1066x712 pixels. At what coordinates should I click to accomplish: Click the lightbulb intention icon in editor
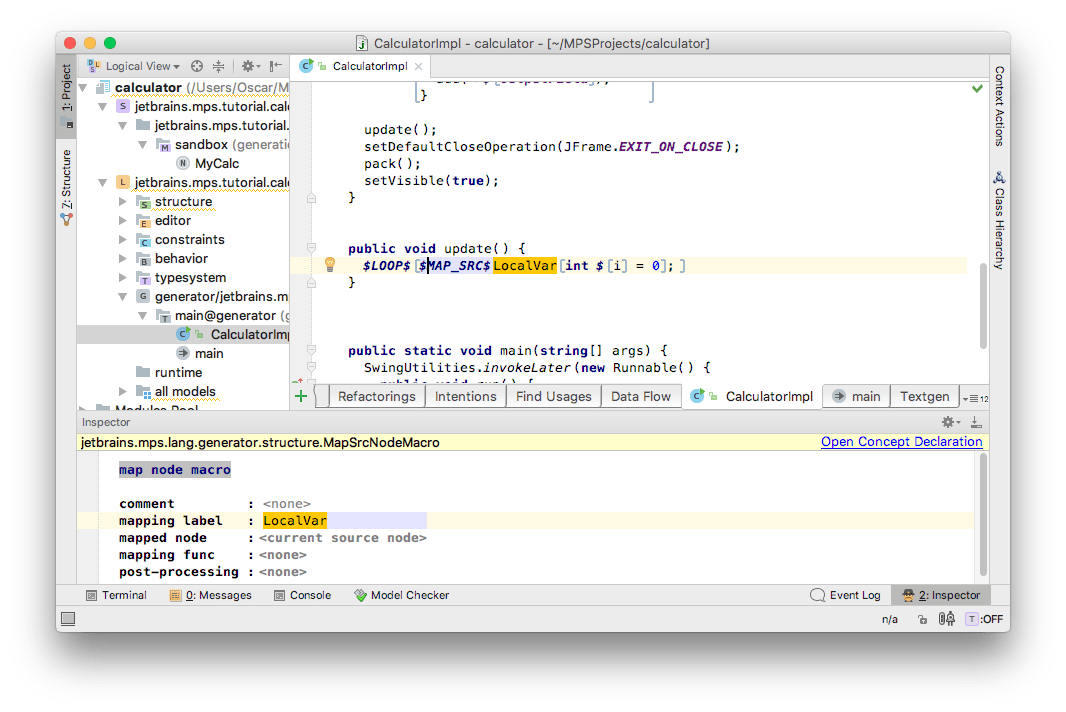coord(329,265)
